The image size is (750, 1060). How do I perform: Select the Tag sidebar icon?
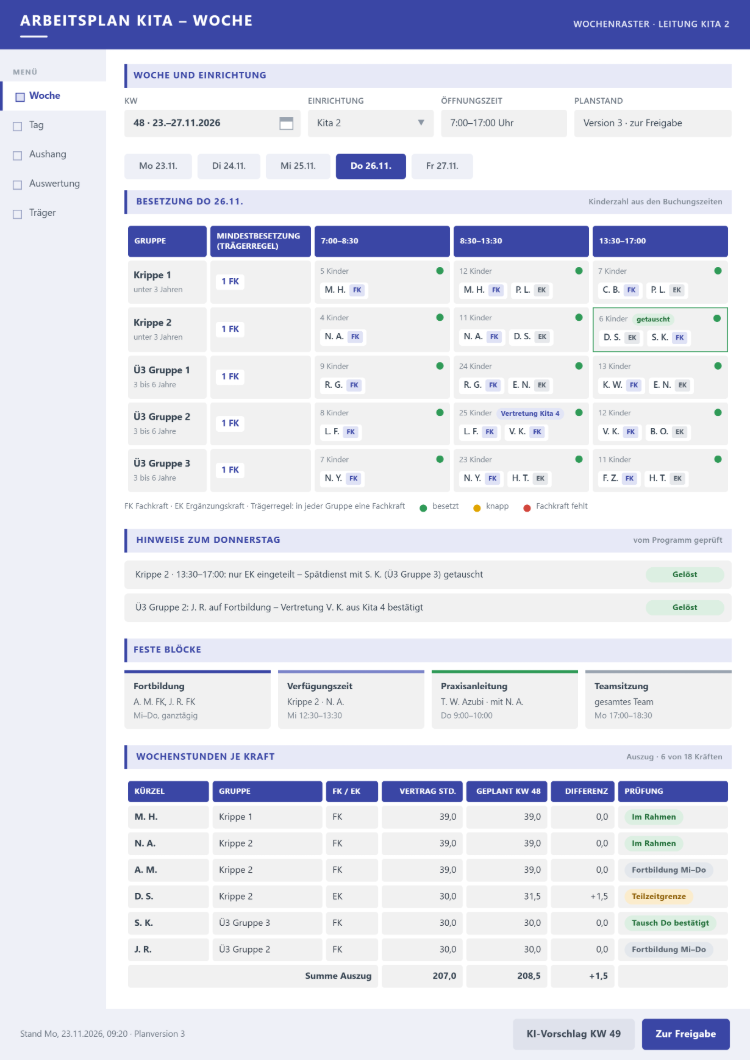click(x=18, y=126)
